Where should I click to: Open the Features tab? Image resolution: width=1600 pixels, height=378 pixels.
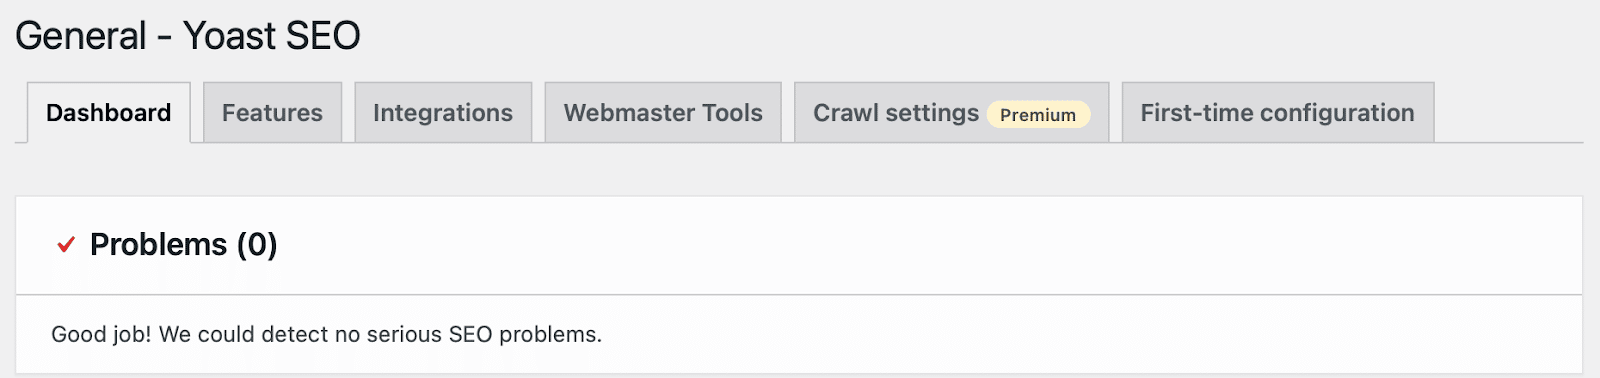click(x=272, y=113)
